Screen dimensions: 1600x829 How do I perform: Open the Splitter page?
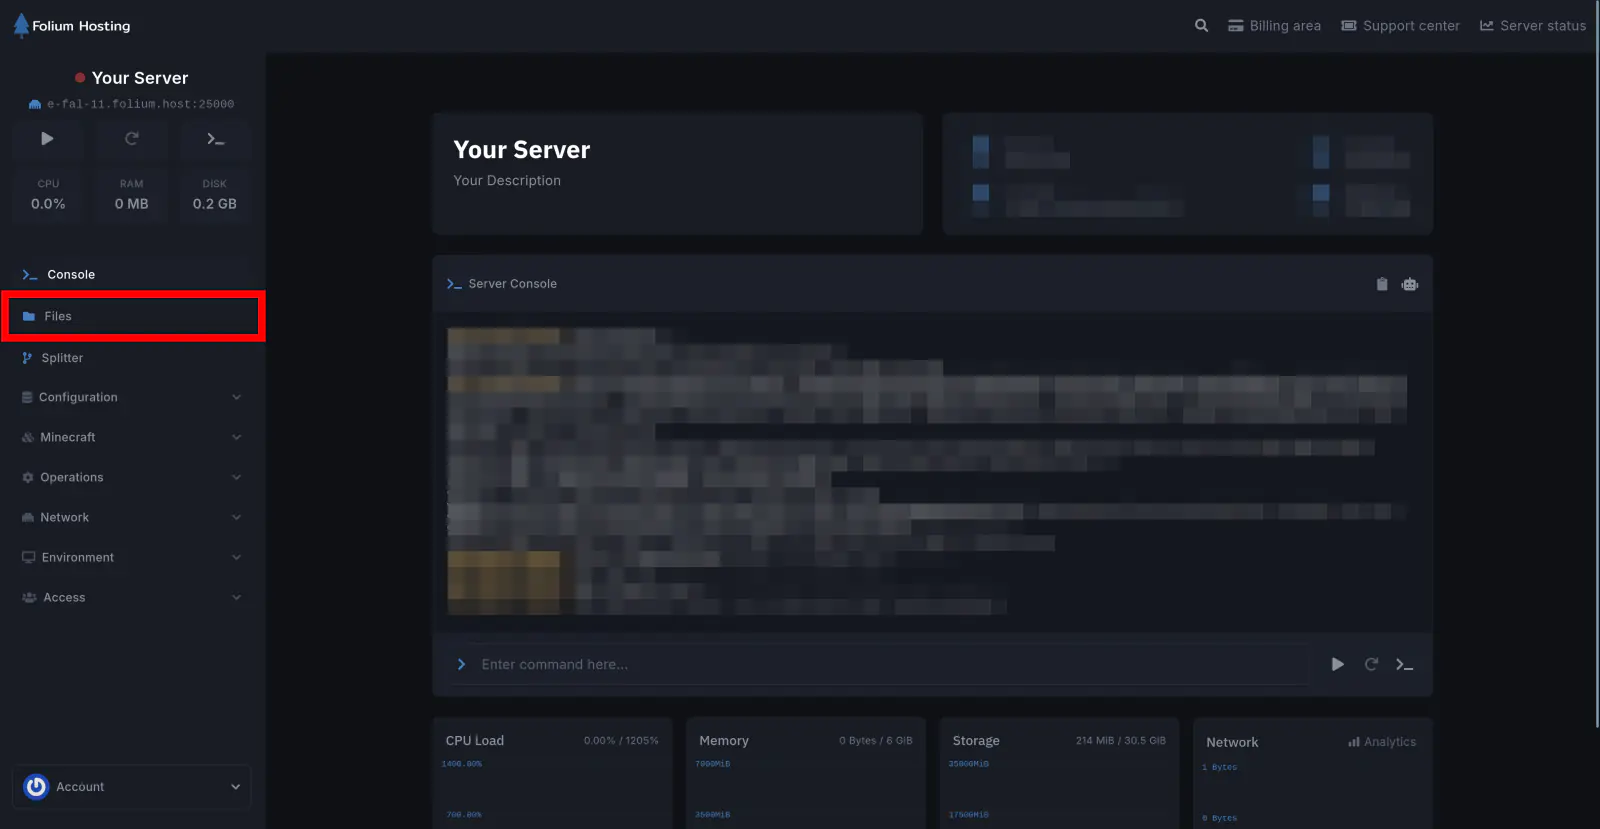[62, 358]
